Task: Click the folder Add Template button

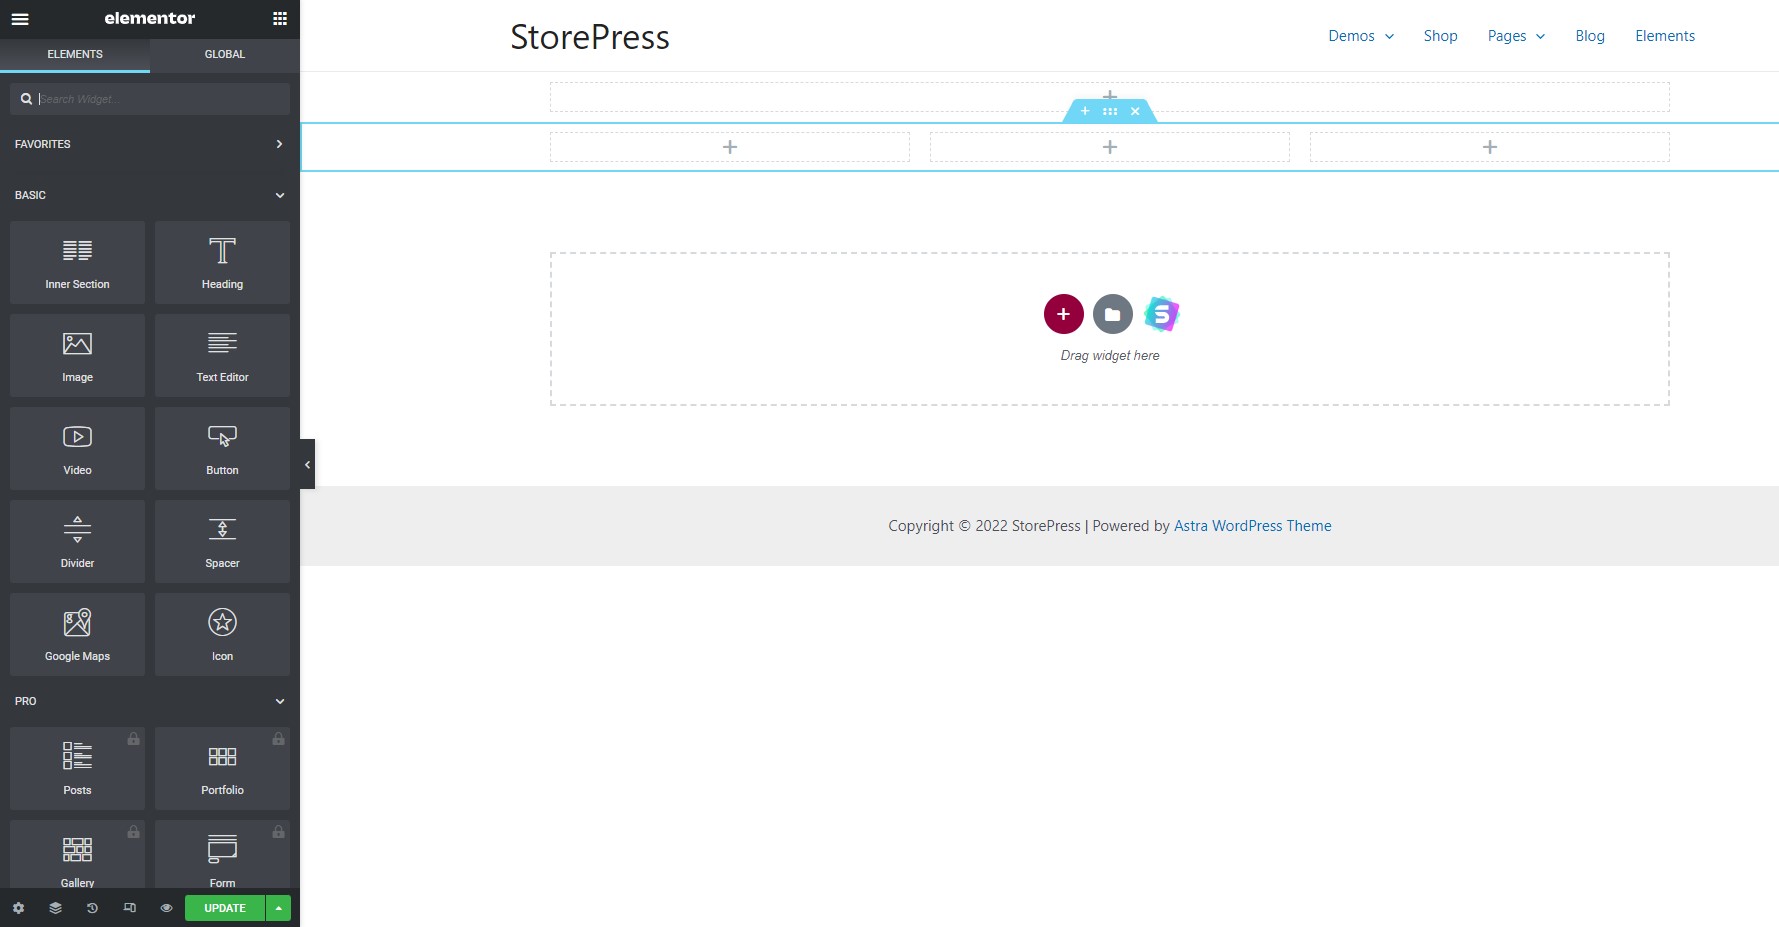Action: tap(1112, 314)
